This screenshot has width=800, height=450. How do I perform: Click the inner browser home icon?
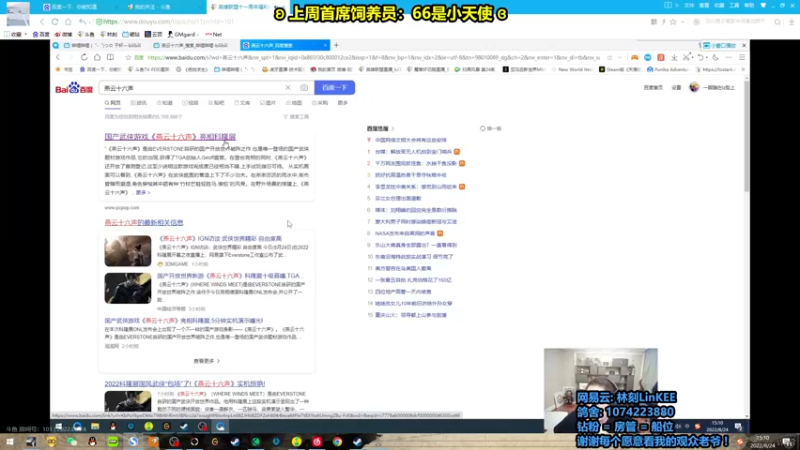point(97,57)
